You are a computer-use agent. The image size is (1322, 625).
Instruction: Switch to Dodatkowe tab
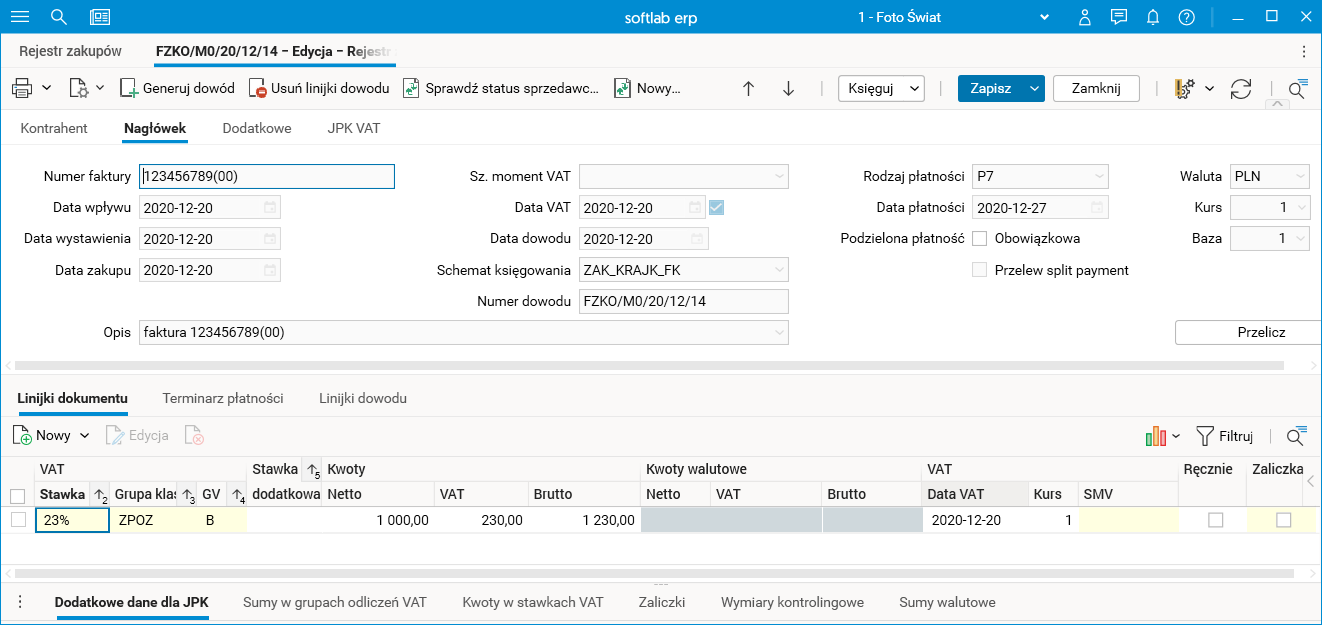[x=257, y=128]
